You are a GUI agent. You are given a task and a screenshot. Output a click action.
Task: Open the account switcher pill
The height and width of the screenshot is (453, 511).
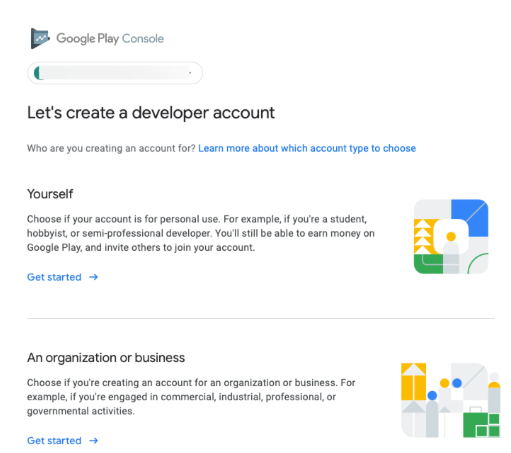tap(115, 73)
